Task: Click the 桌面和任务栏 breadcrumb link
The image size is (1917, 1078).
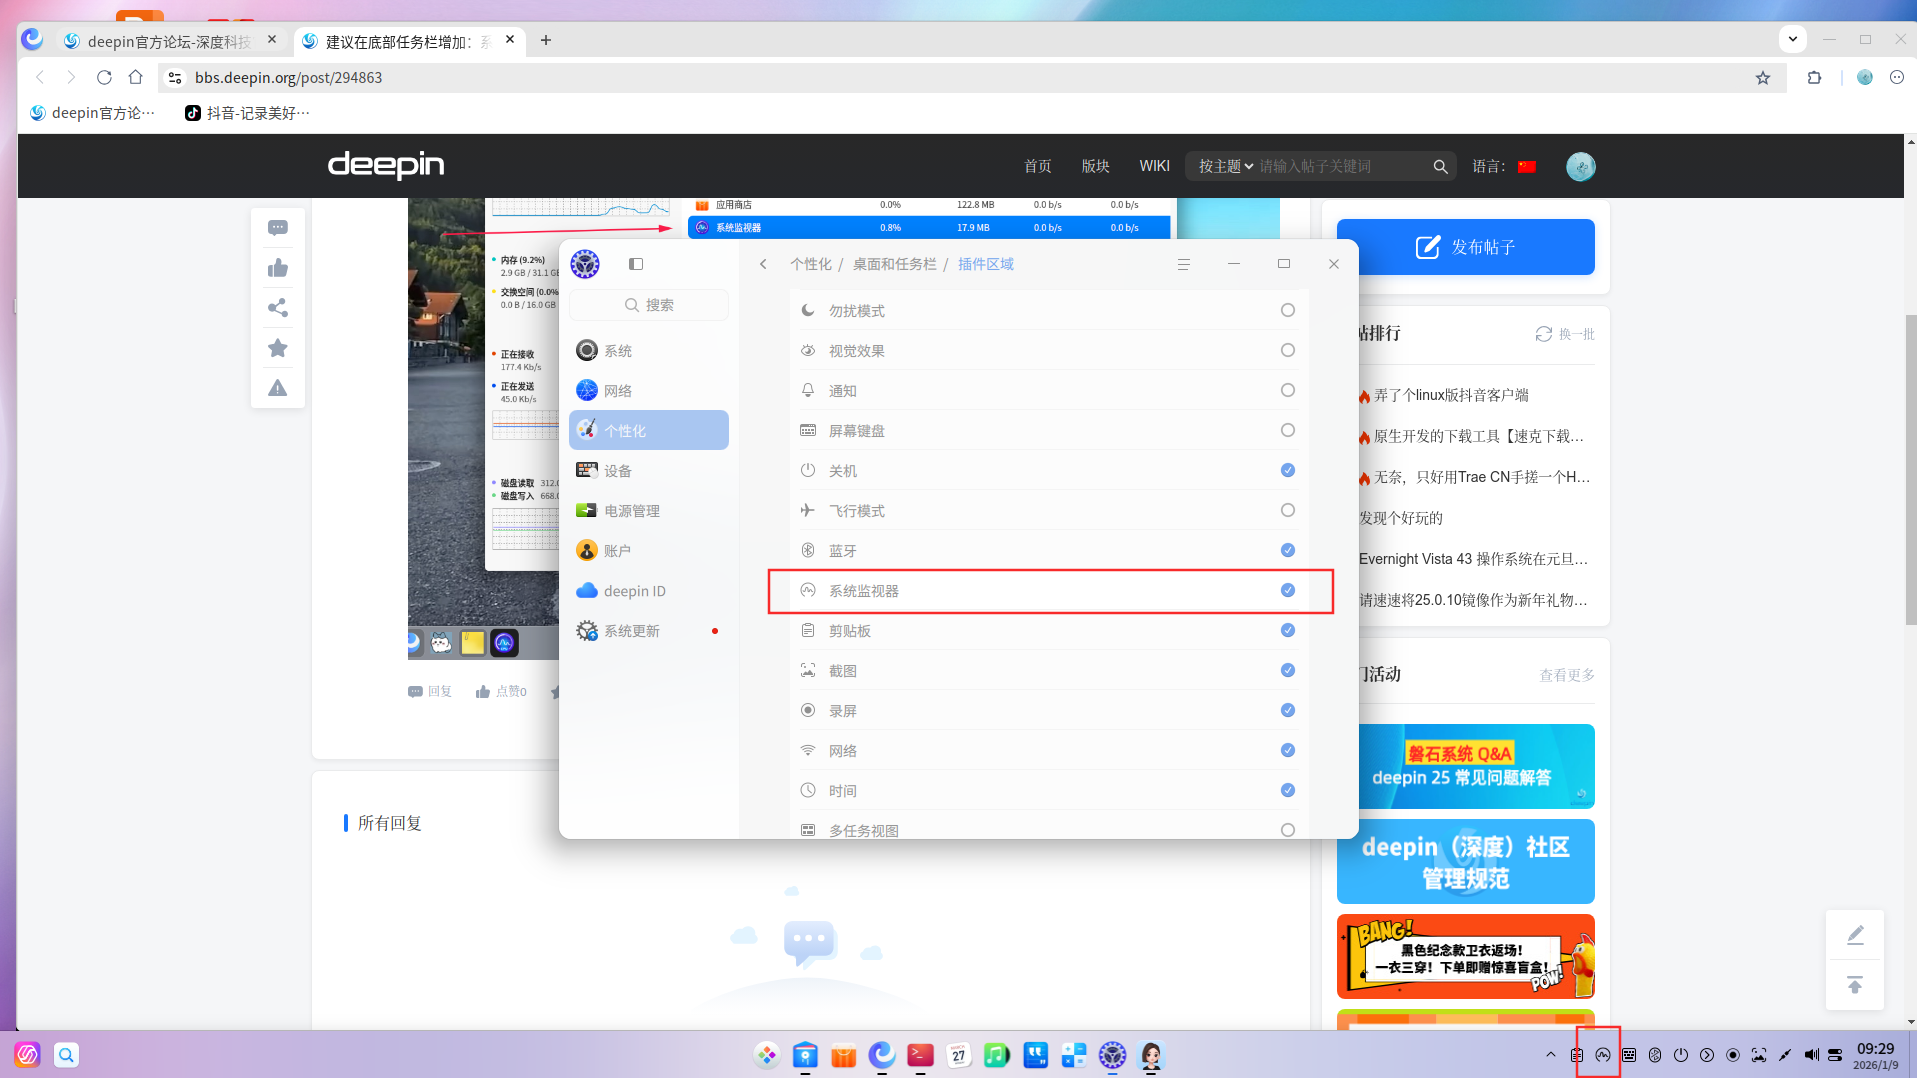Action: click(x=895, y=264)
